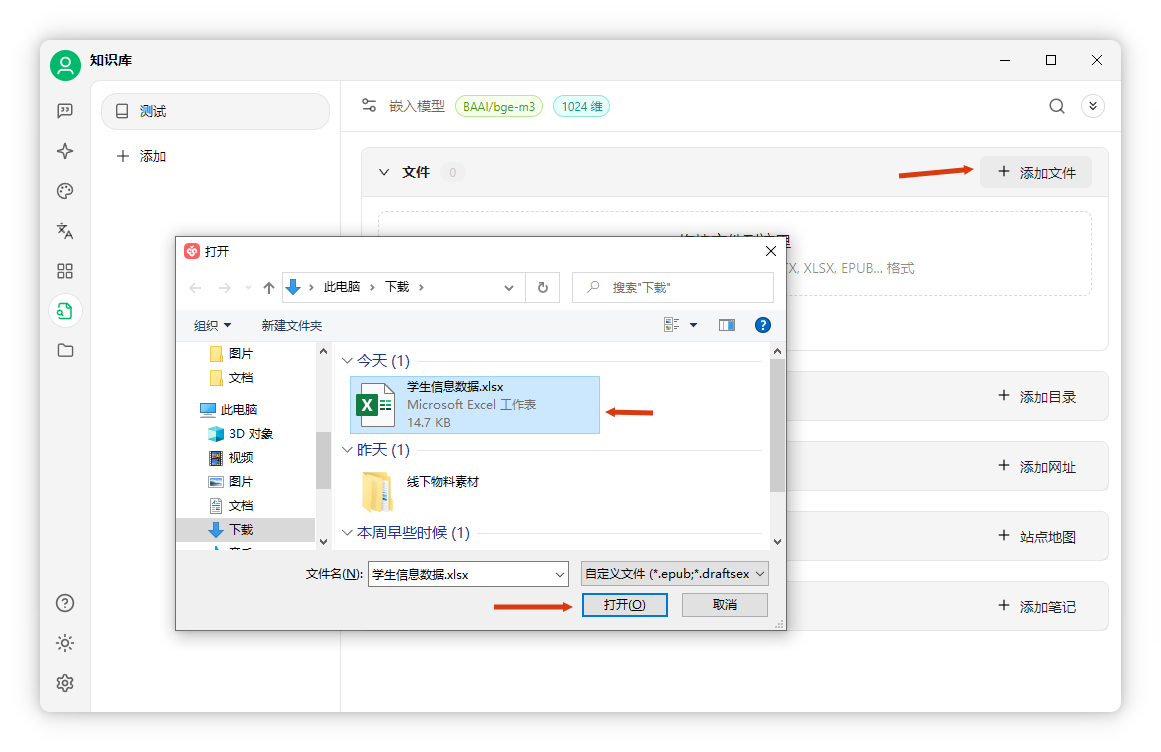The image size is (1161, 752).
Task: Open view options dropdown arrow
Action: [694, 325]
